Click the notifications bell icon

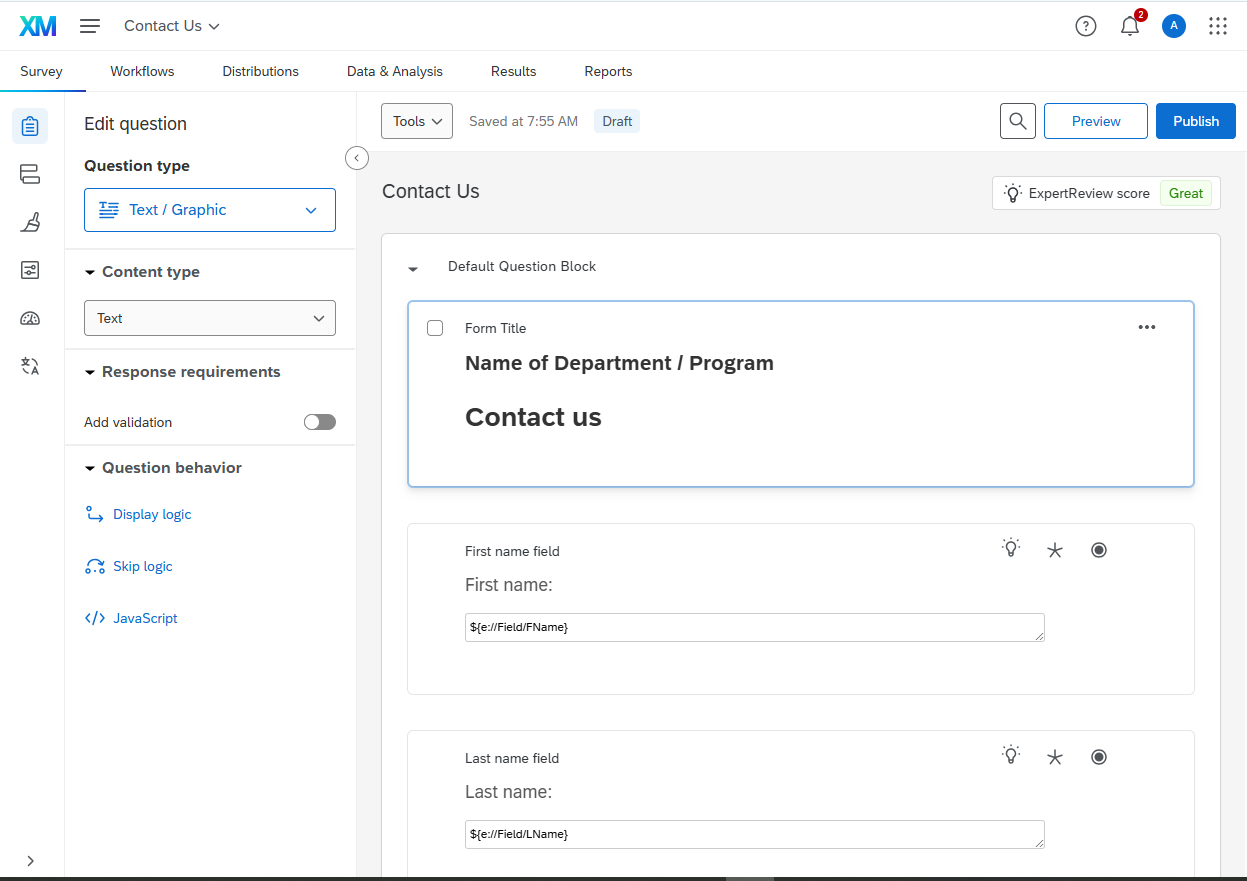tap(1130, 26)
